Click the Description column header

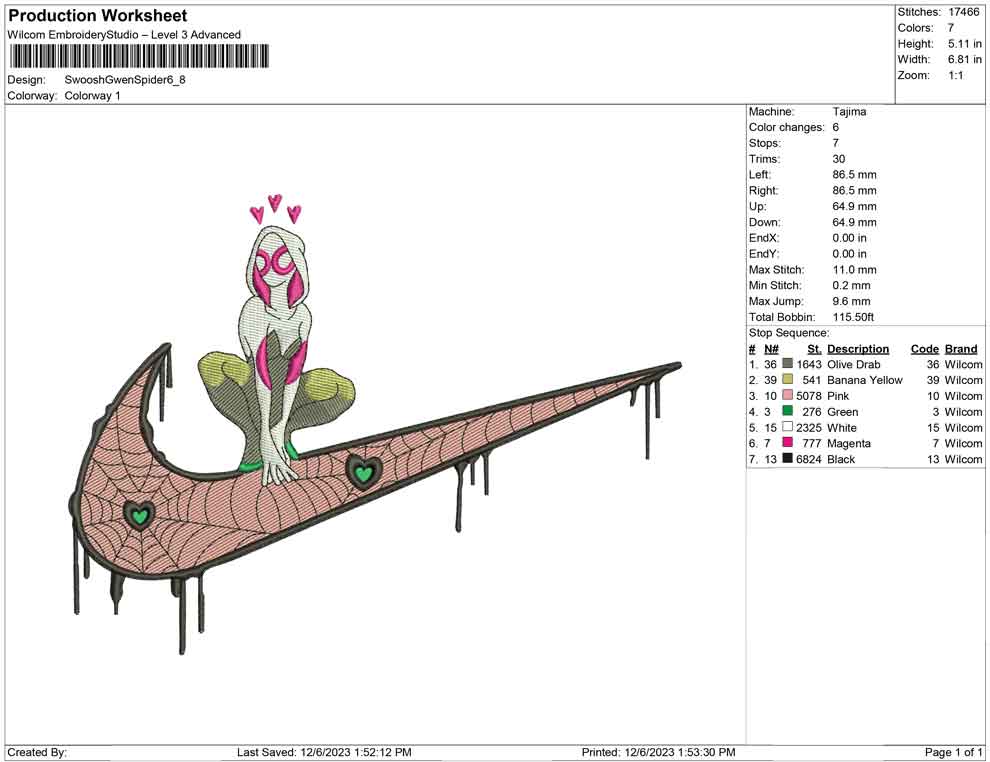(x=858, y=349)
